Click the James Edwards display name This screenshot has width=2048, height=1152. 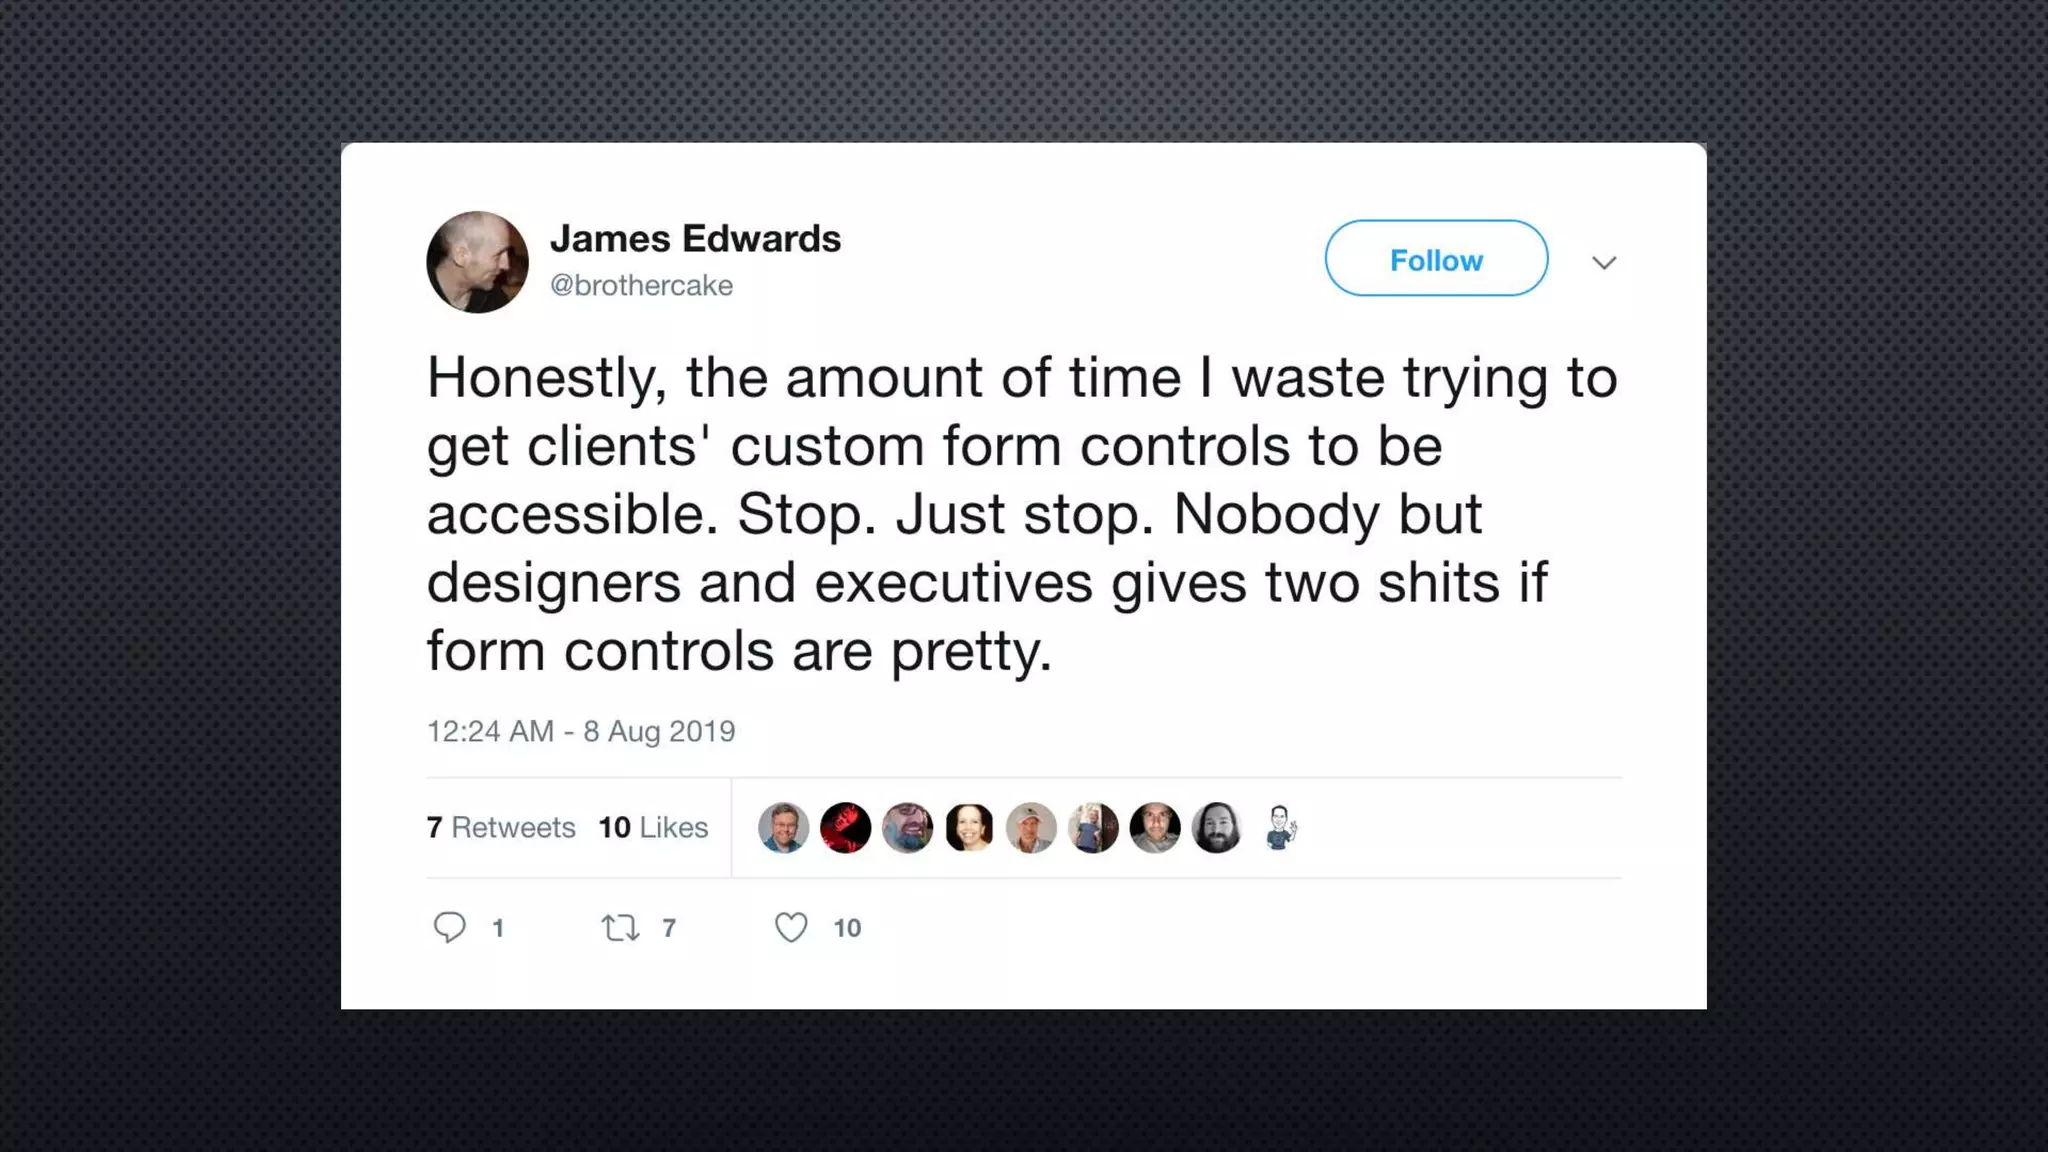[695, 239]
